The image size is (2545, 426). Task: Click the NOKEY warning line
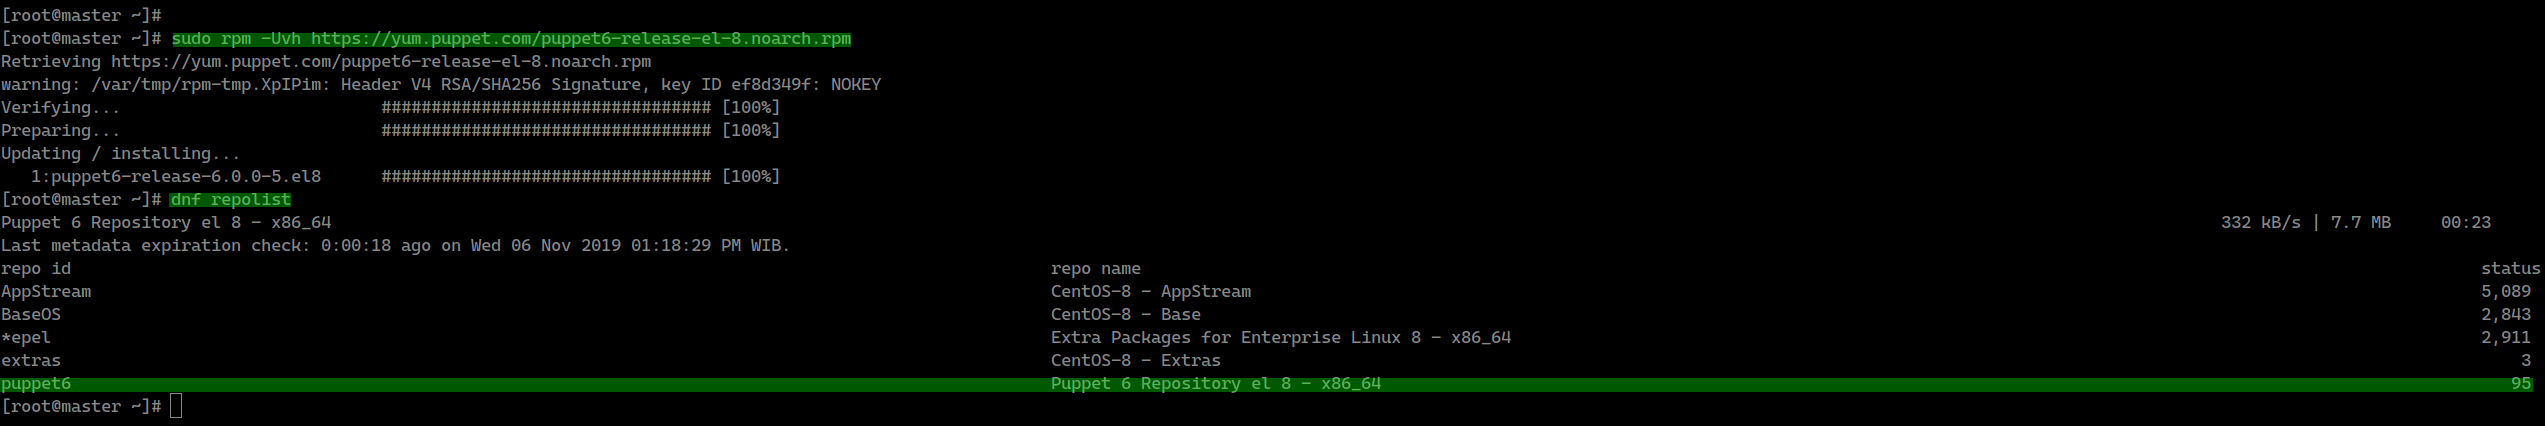click(441, 85)
